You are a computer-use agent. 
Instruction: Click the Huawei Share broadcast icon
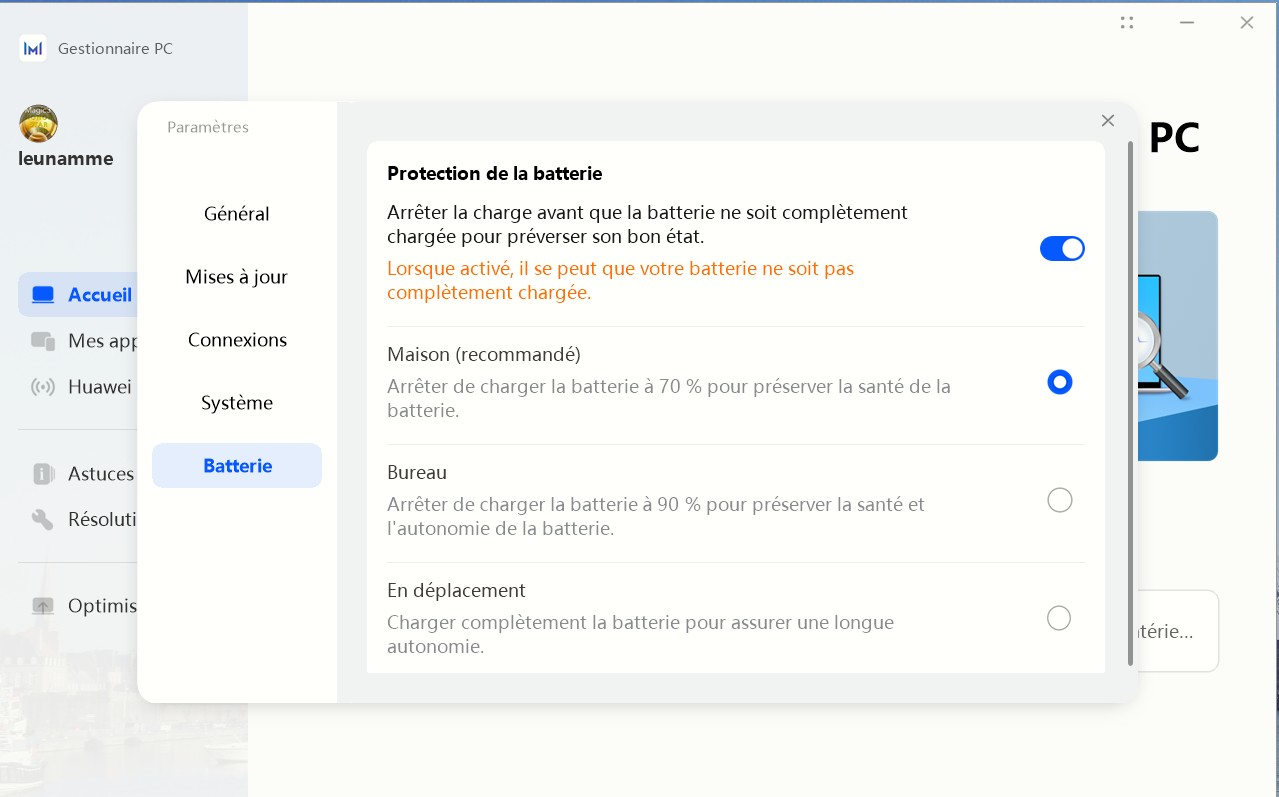point(43,387)
